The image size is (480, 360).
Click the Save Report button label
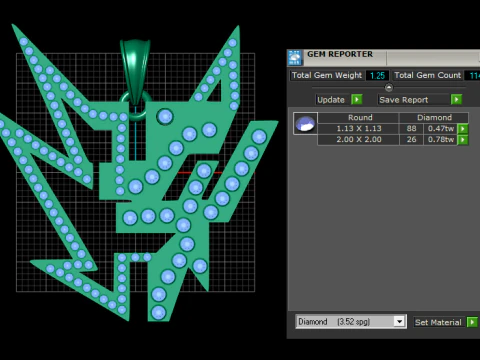click(x=403, y=100)
